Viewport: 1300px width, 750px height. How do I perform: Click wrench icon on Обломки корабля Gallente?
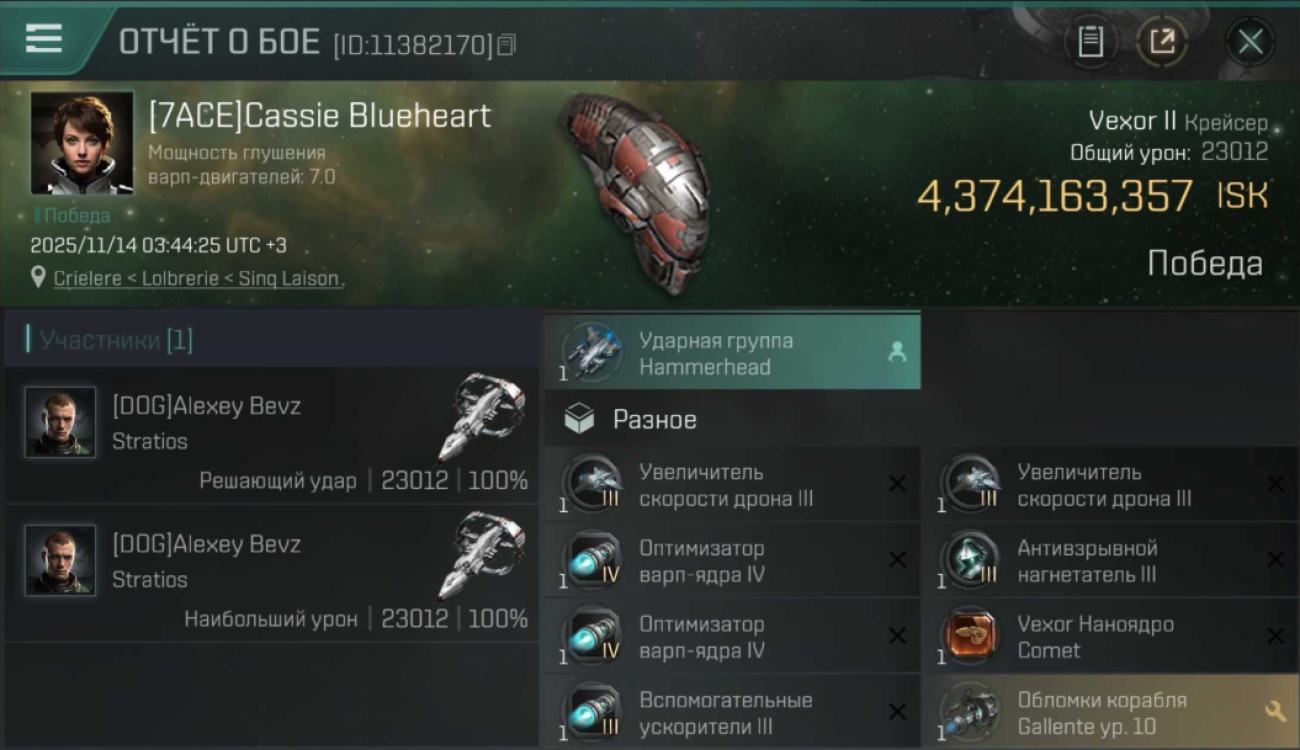(x=1275, y=711)
